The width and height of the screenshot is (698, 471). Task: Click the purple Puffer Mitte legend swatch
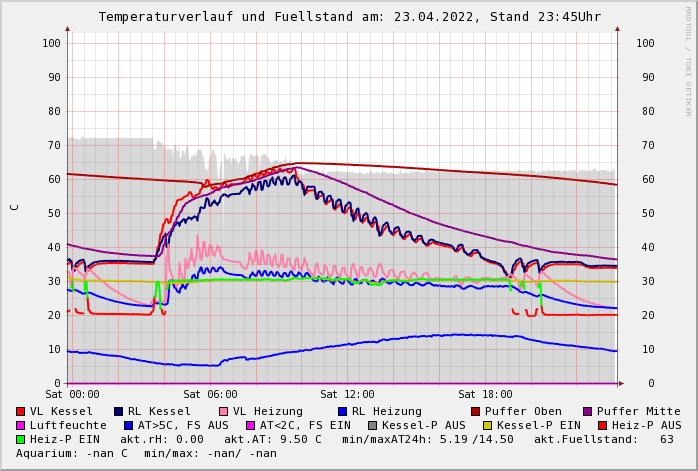coord(588,412)
